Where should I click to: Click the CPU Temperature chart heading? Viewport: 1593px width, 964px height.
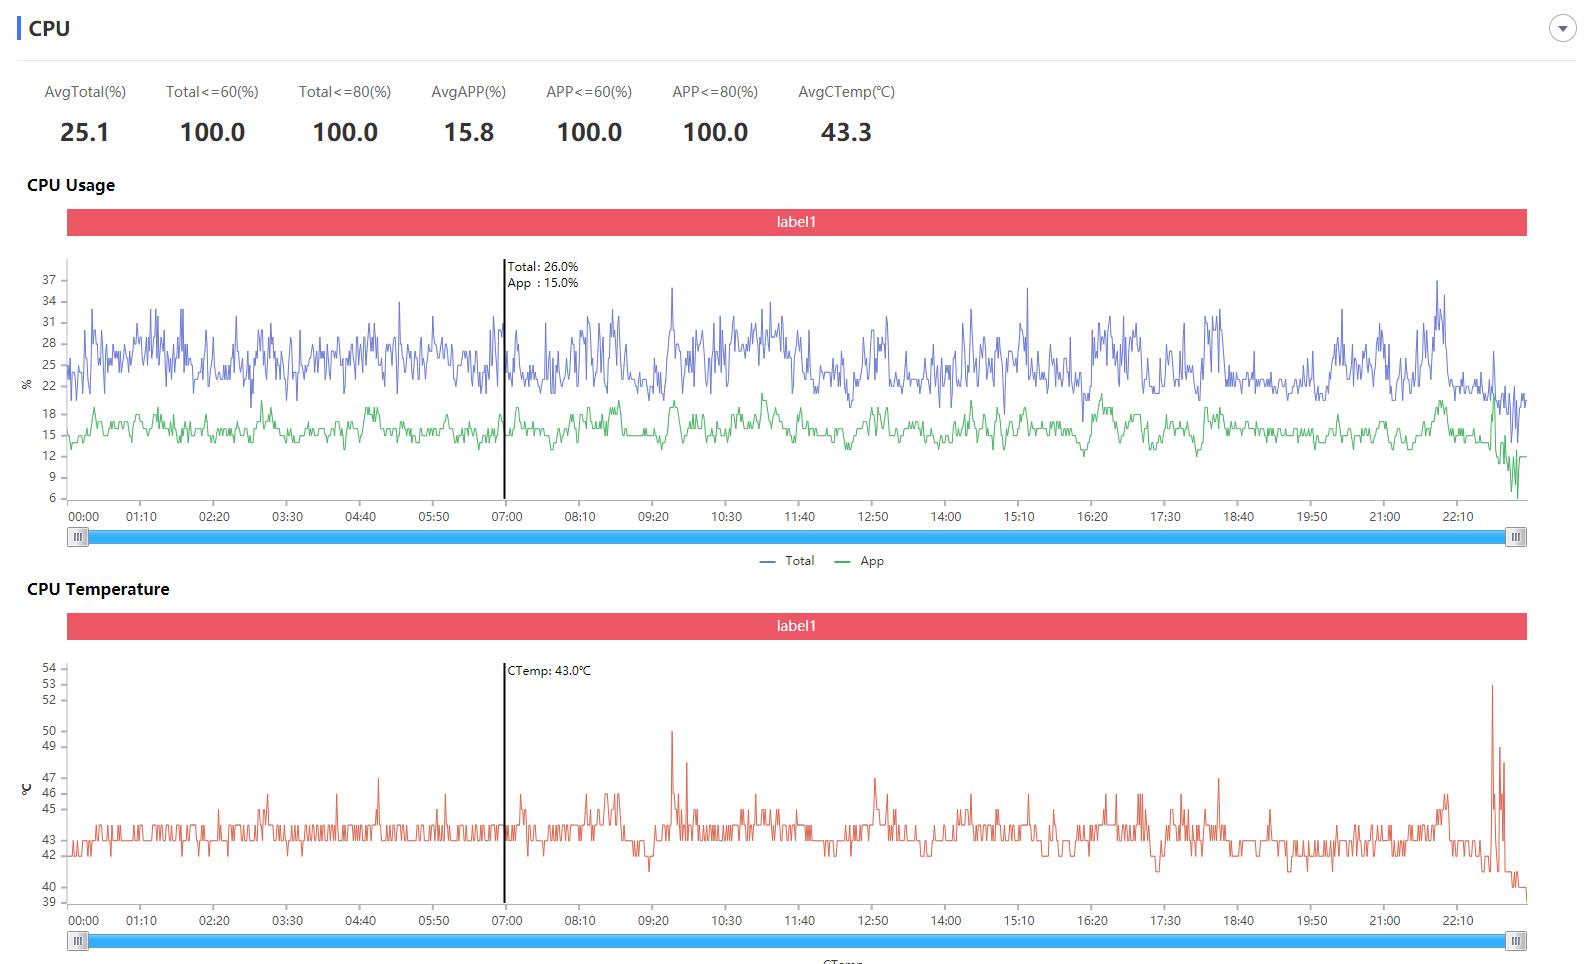click(98, 589)
